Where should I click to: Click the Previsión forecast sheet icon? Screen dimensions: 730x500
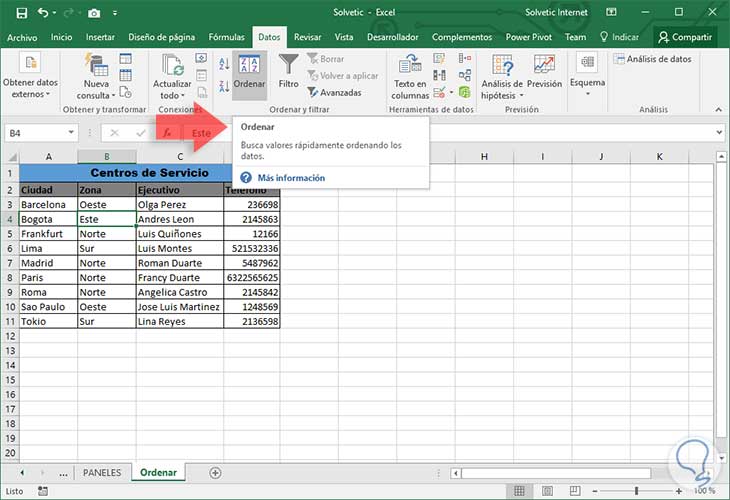[x=544, y=71]
